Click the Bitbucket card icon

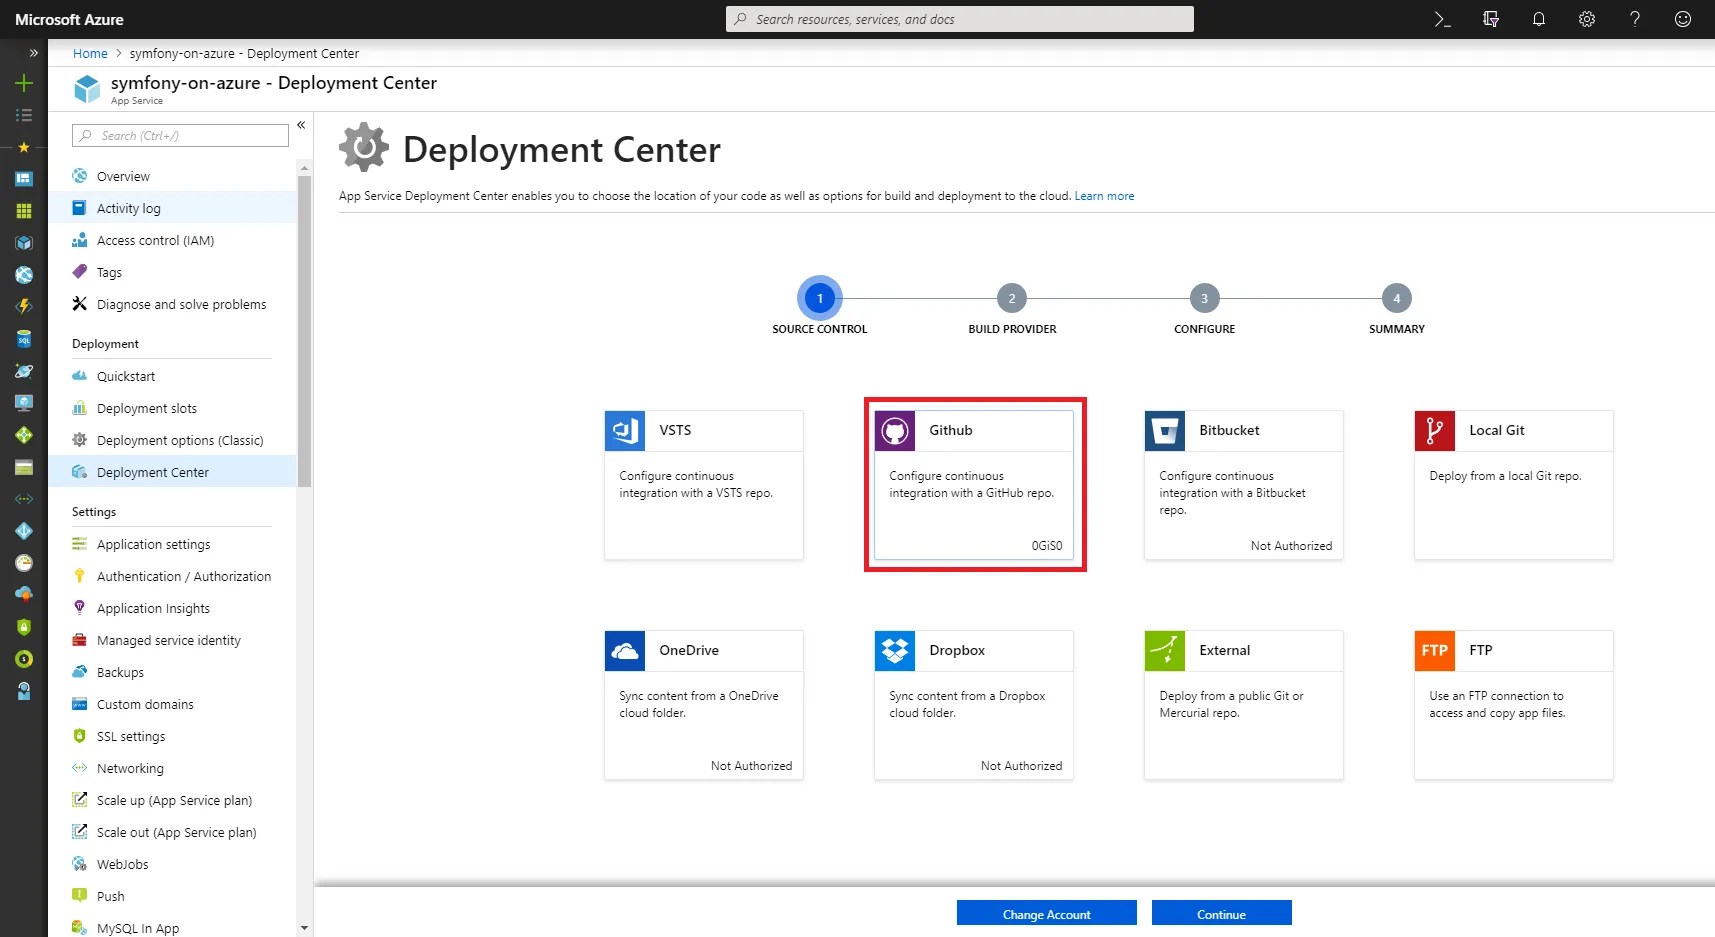[1165, 431]
